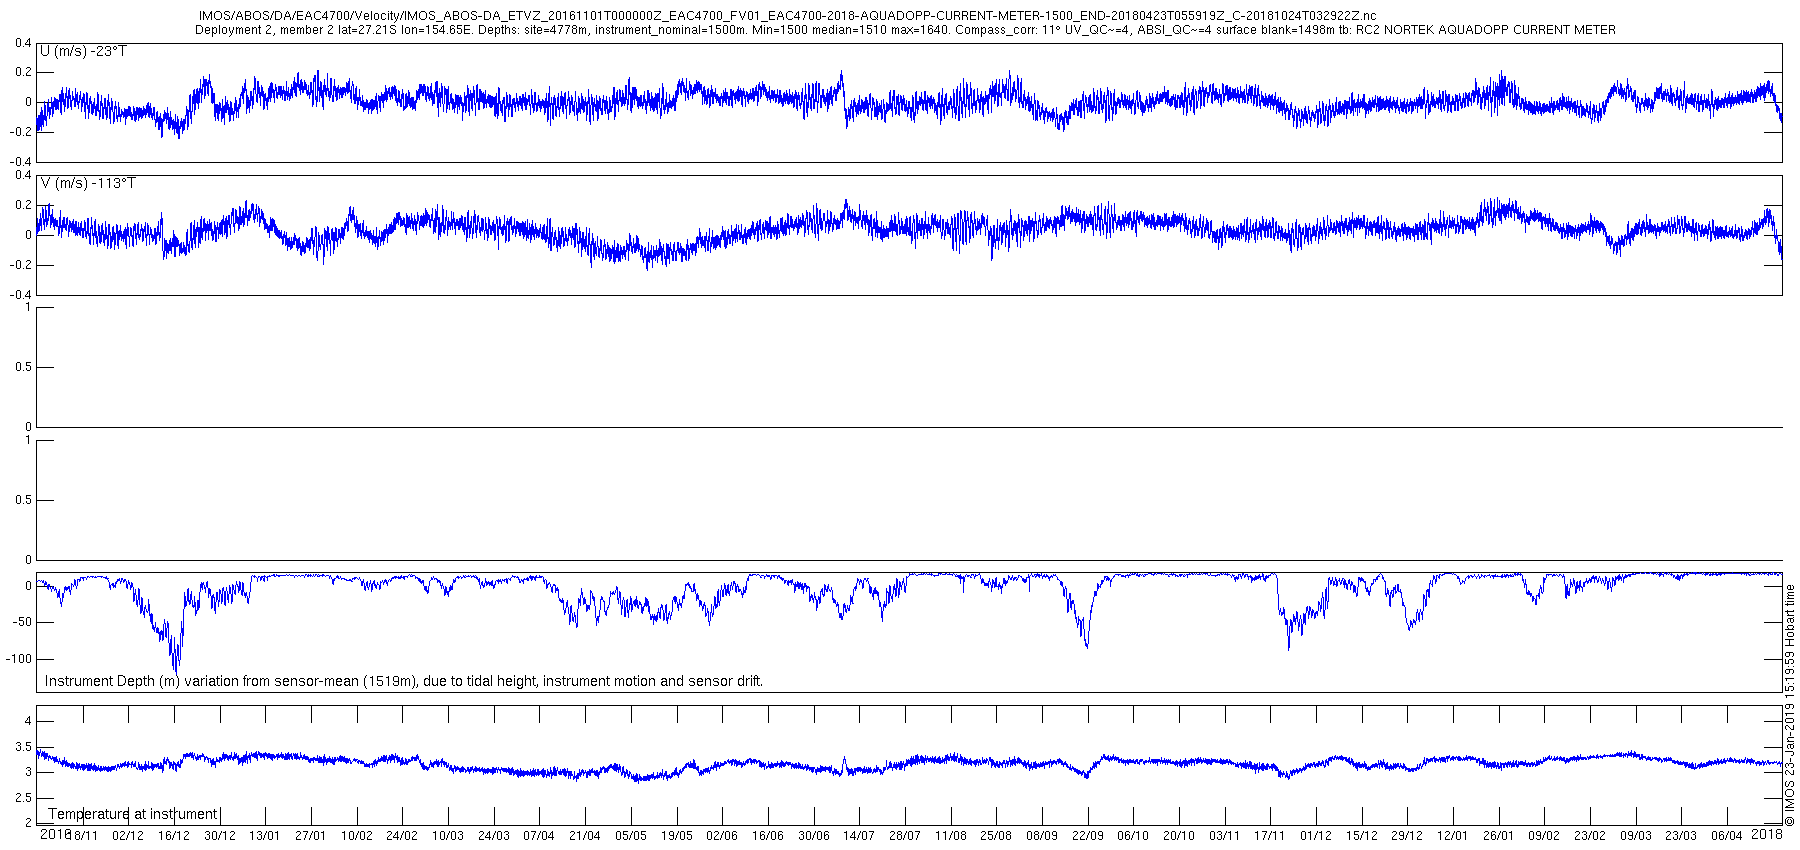Click the '17/11' date tick label

1270,836
